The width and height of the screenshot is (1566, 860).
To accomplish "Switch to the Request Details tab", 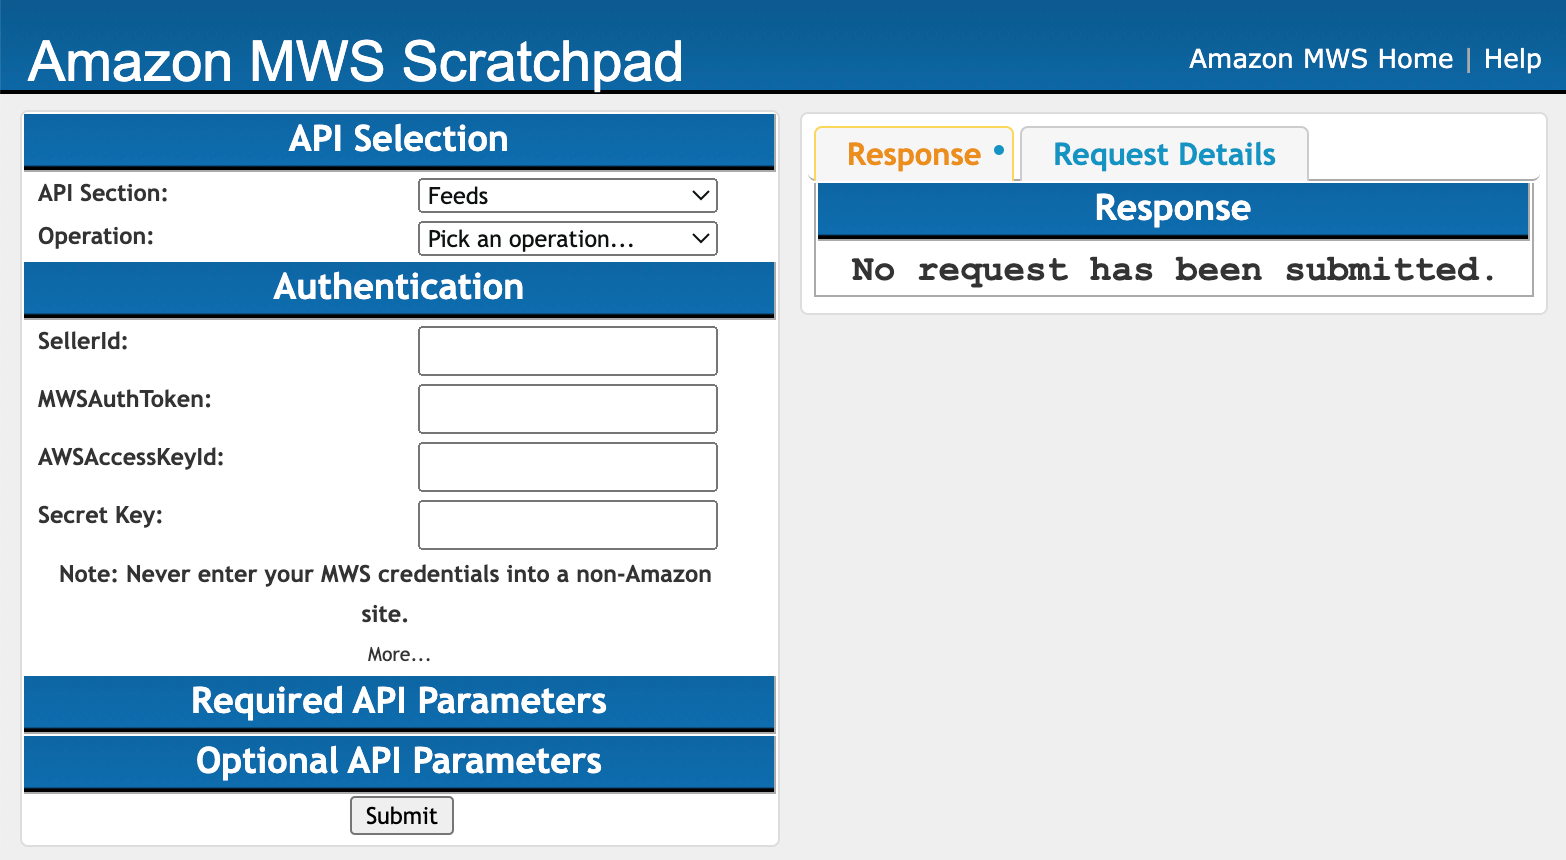I will tap(1163, 154).
